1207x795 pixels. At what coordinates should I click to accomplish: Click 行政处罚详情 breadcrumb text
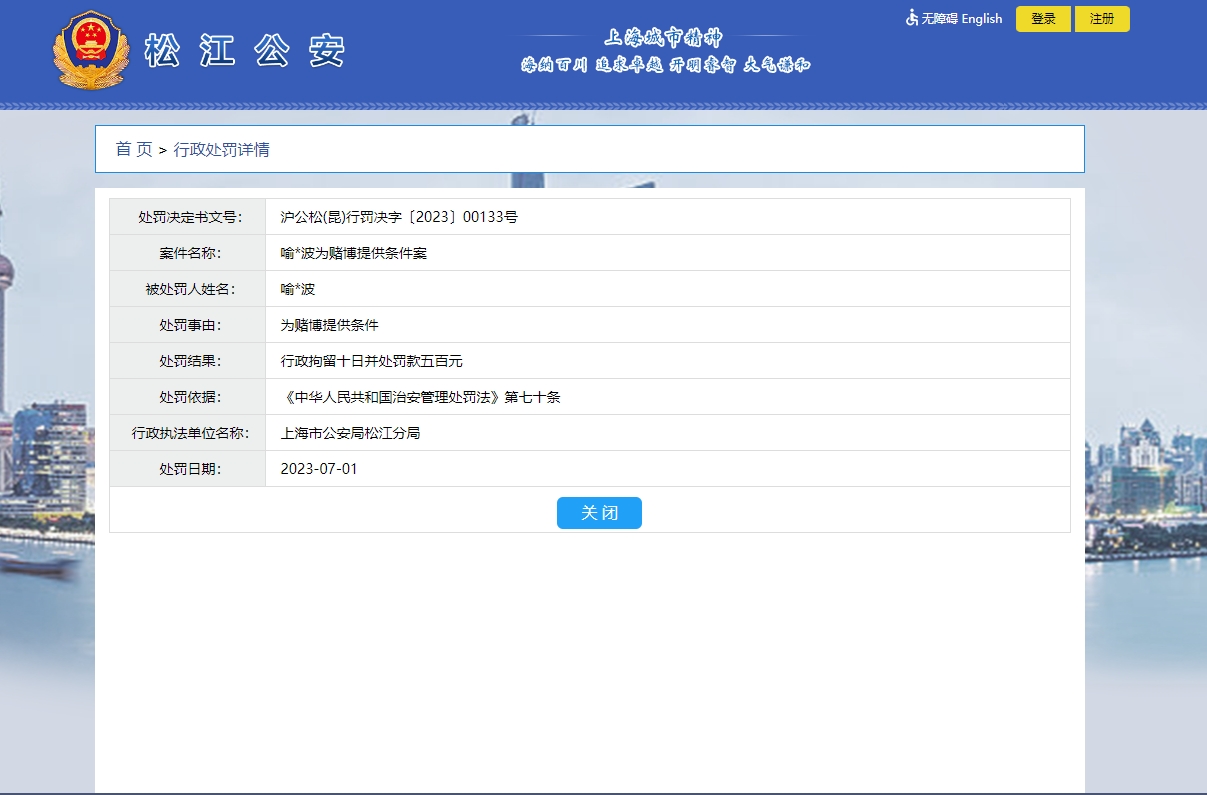[x=222, y=150]
